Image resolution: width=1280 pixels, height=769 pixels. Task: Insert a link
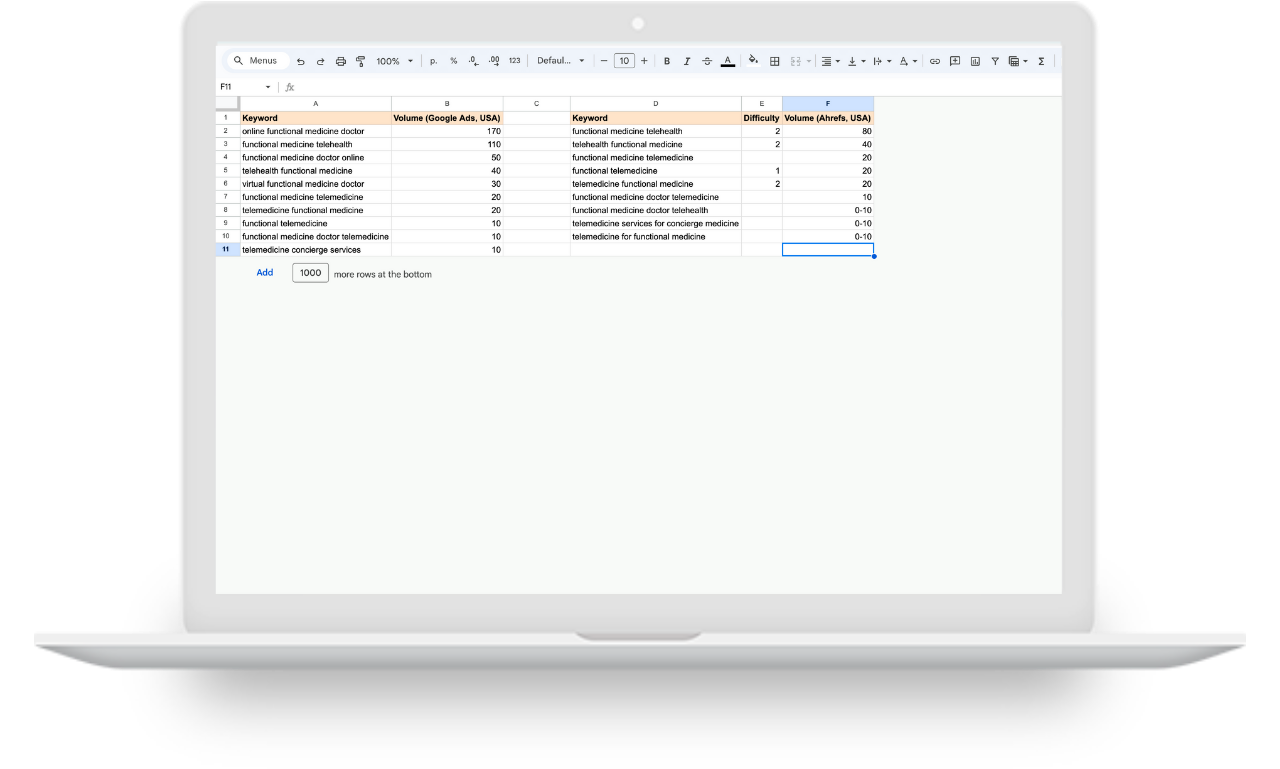click(933, 61)
